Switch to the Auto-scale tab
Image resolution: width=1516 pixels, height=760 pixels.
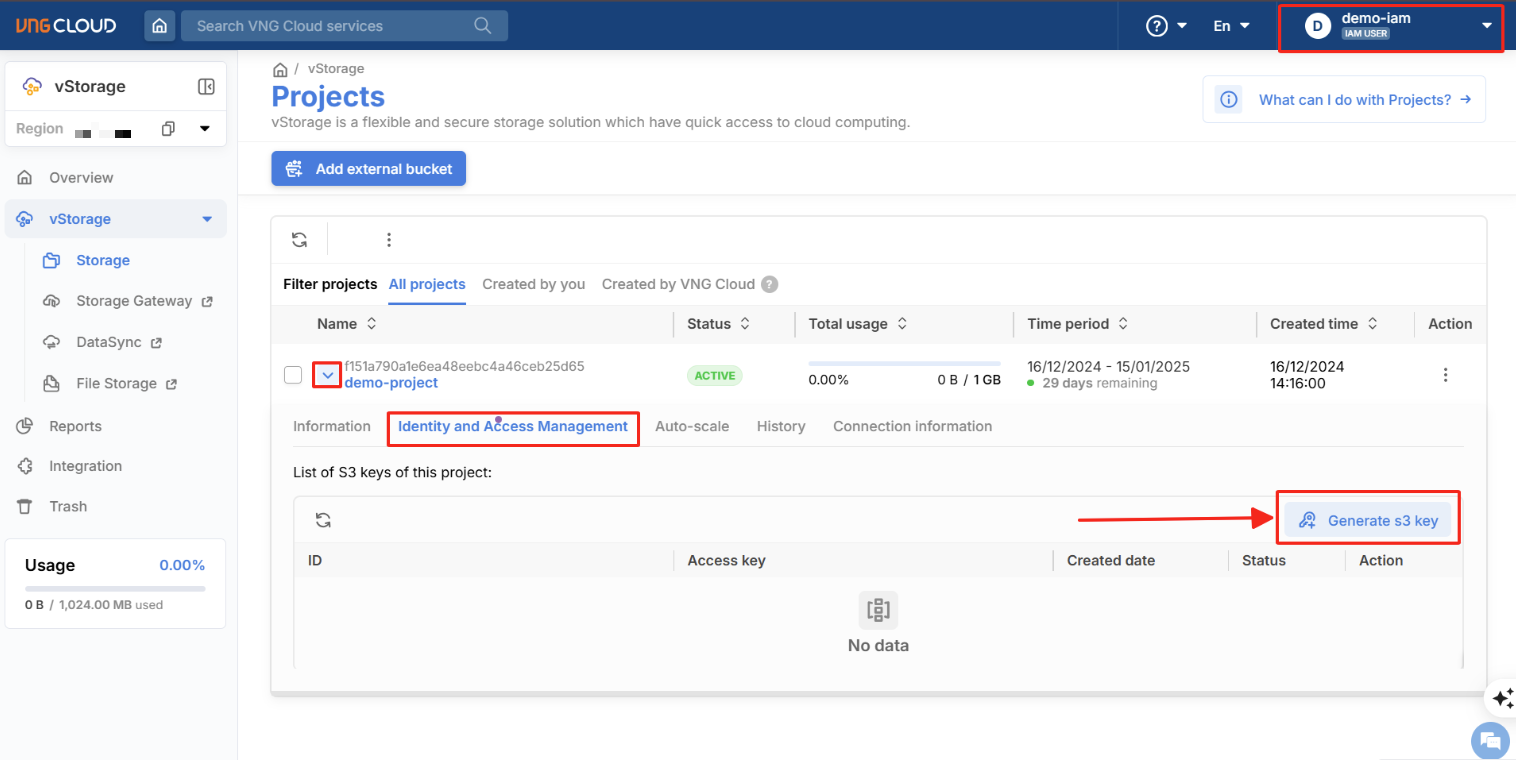[x=692, y=426]
